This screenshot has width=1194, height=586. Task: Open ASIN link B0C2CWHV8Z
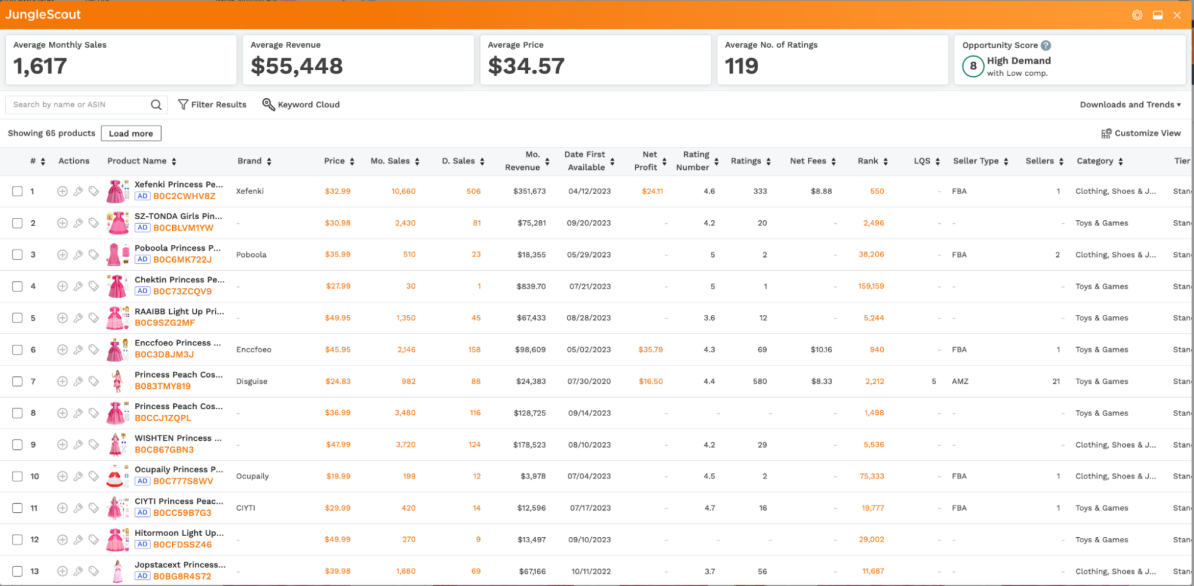tap(184, 197)
